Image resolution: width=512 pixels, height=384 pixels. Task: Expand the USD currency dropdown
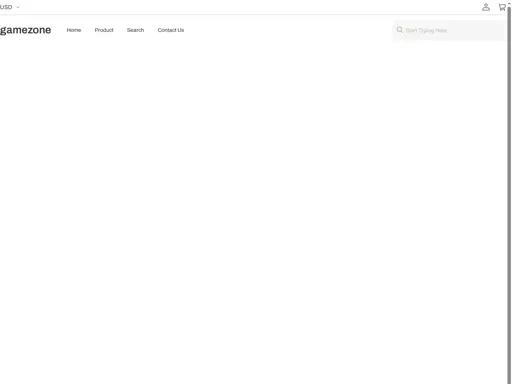[10, 7]
